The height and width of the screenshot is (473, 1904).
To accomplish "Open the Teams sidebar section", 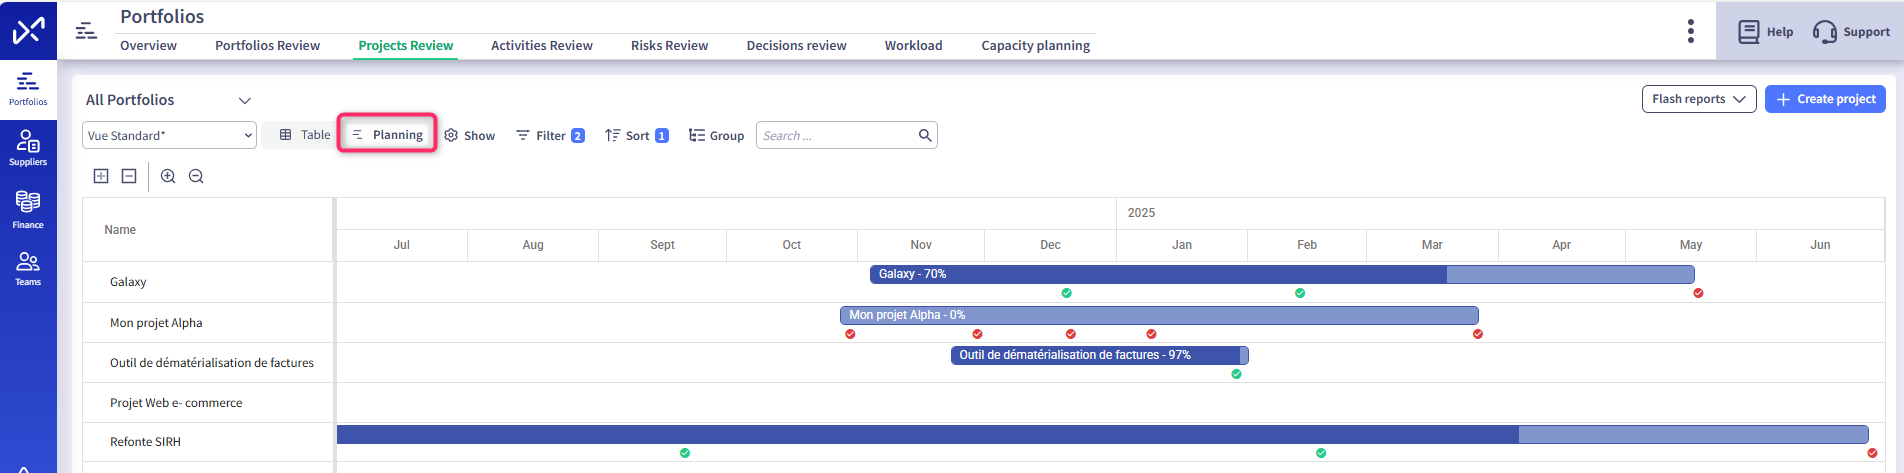I will (28, 268).
